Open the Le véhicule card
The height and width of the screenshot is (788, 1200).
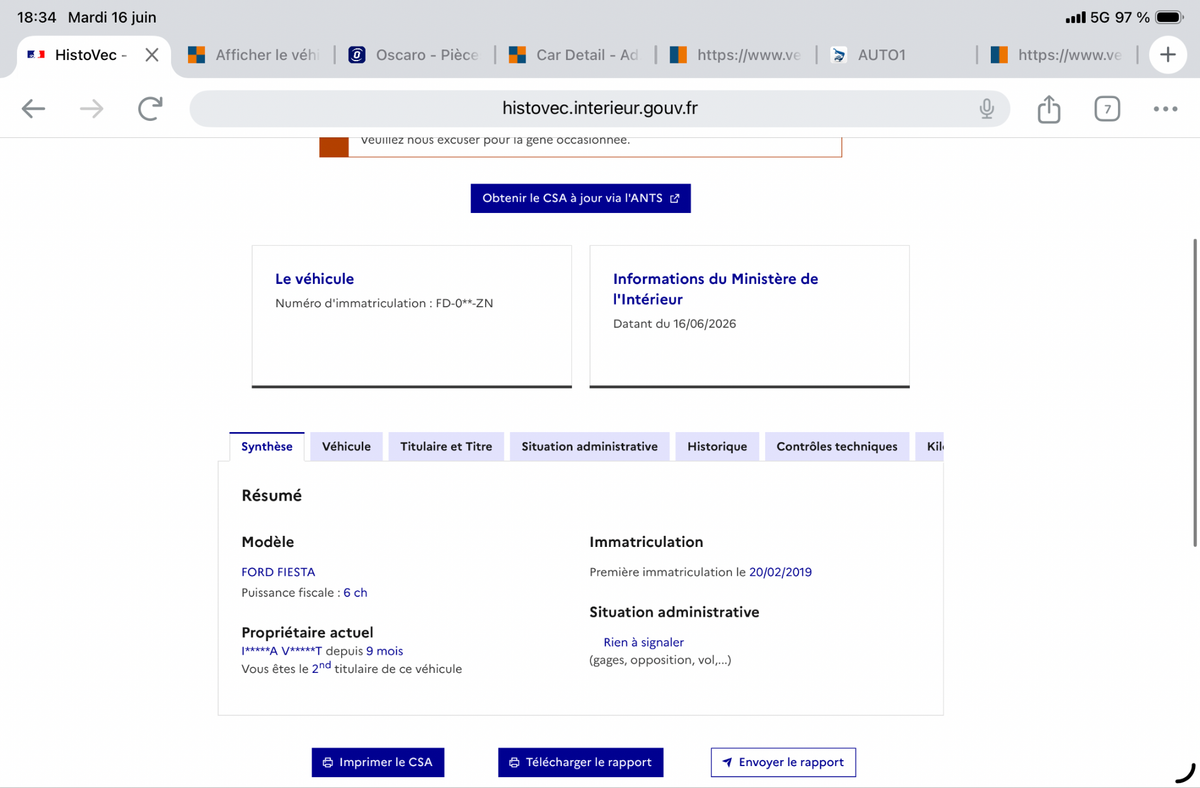pos(412,316)
